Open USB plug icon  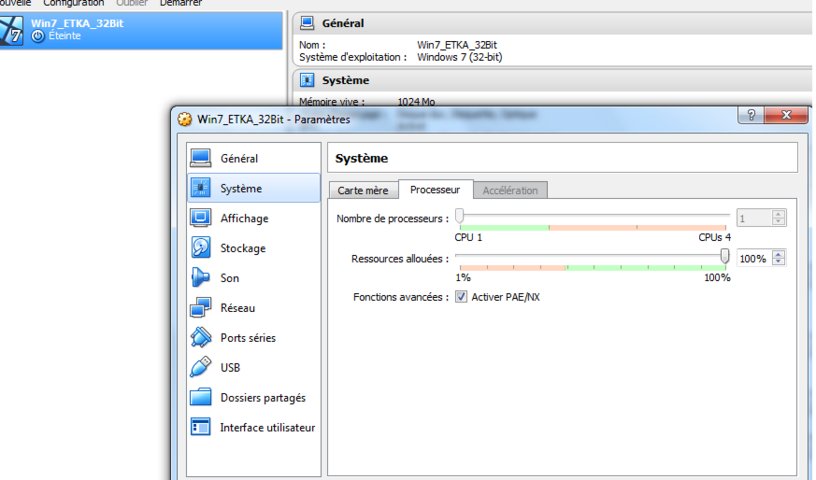click(201, 367)
